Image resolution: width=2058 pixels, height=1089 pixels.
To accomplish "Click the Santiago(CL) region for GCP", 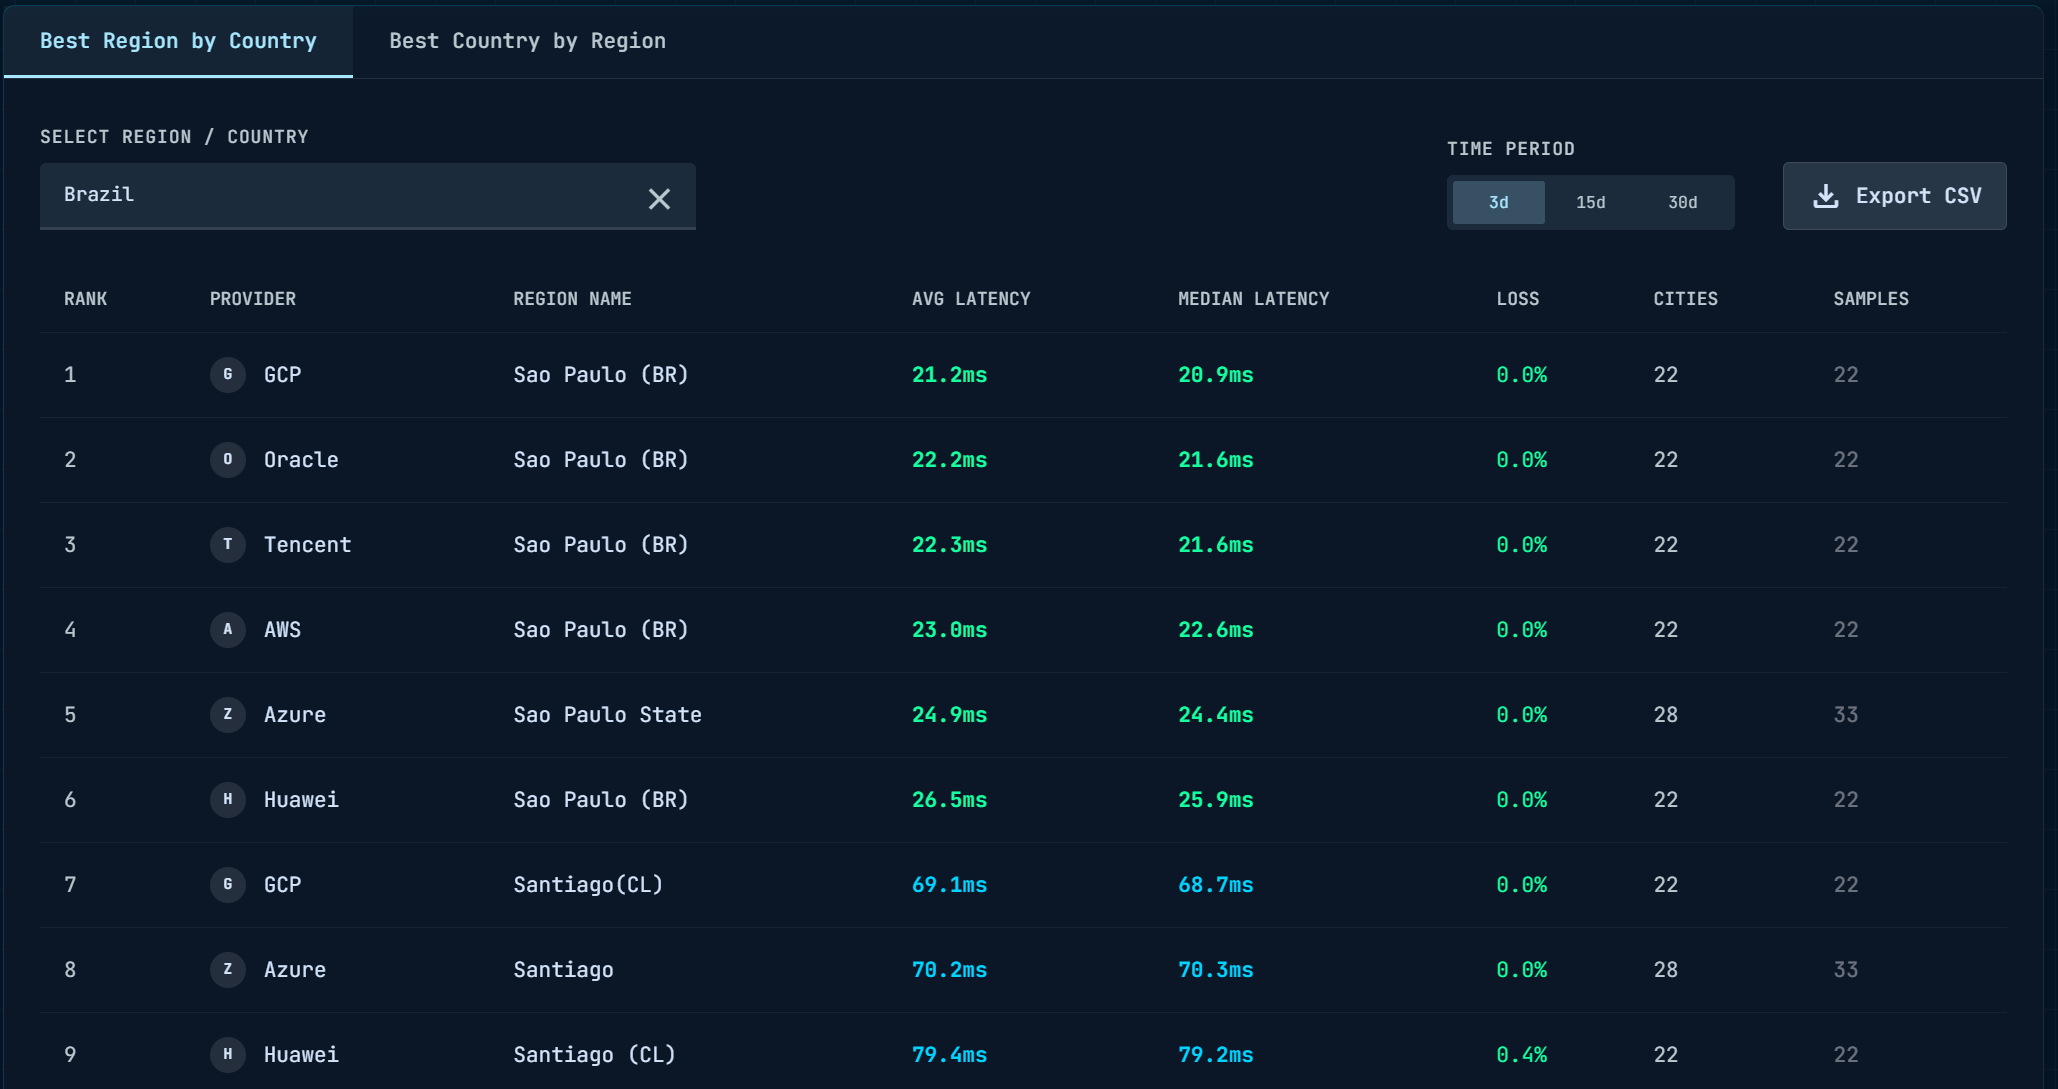I will (588, 885).
